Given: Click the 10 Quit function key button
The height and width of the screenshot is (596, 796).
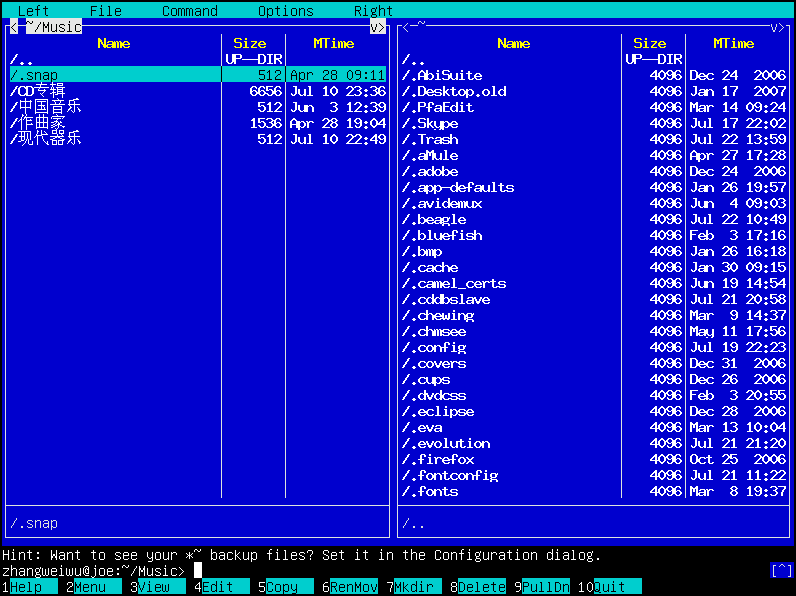Looking at the screenshot, I should point(617,587).
